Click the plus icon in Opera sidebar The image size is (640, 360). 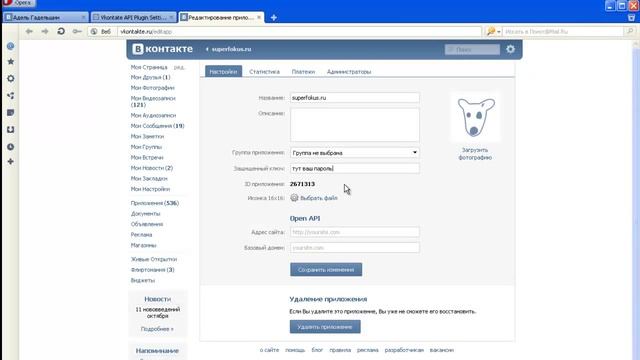pyautogui.click(x=11, y=162)
